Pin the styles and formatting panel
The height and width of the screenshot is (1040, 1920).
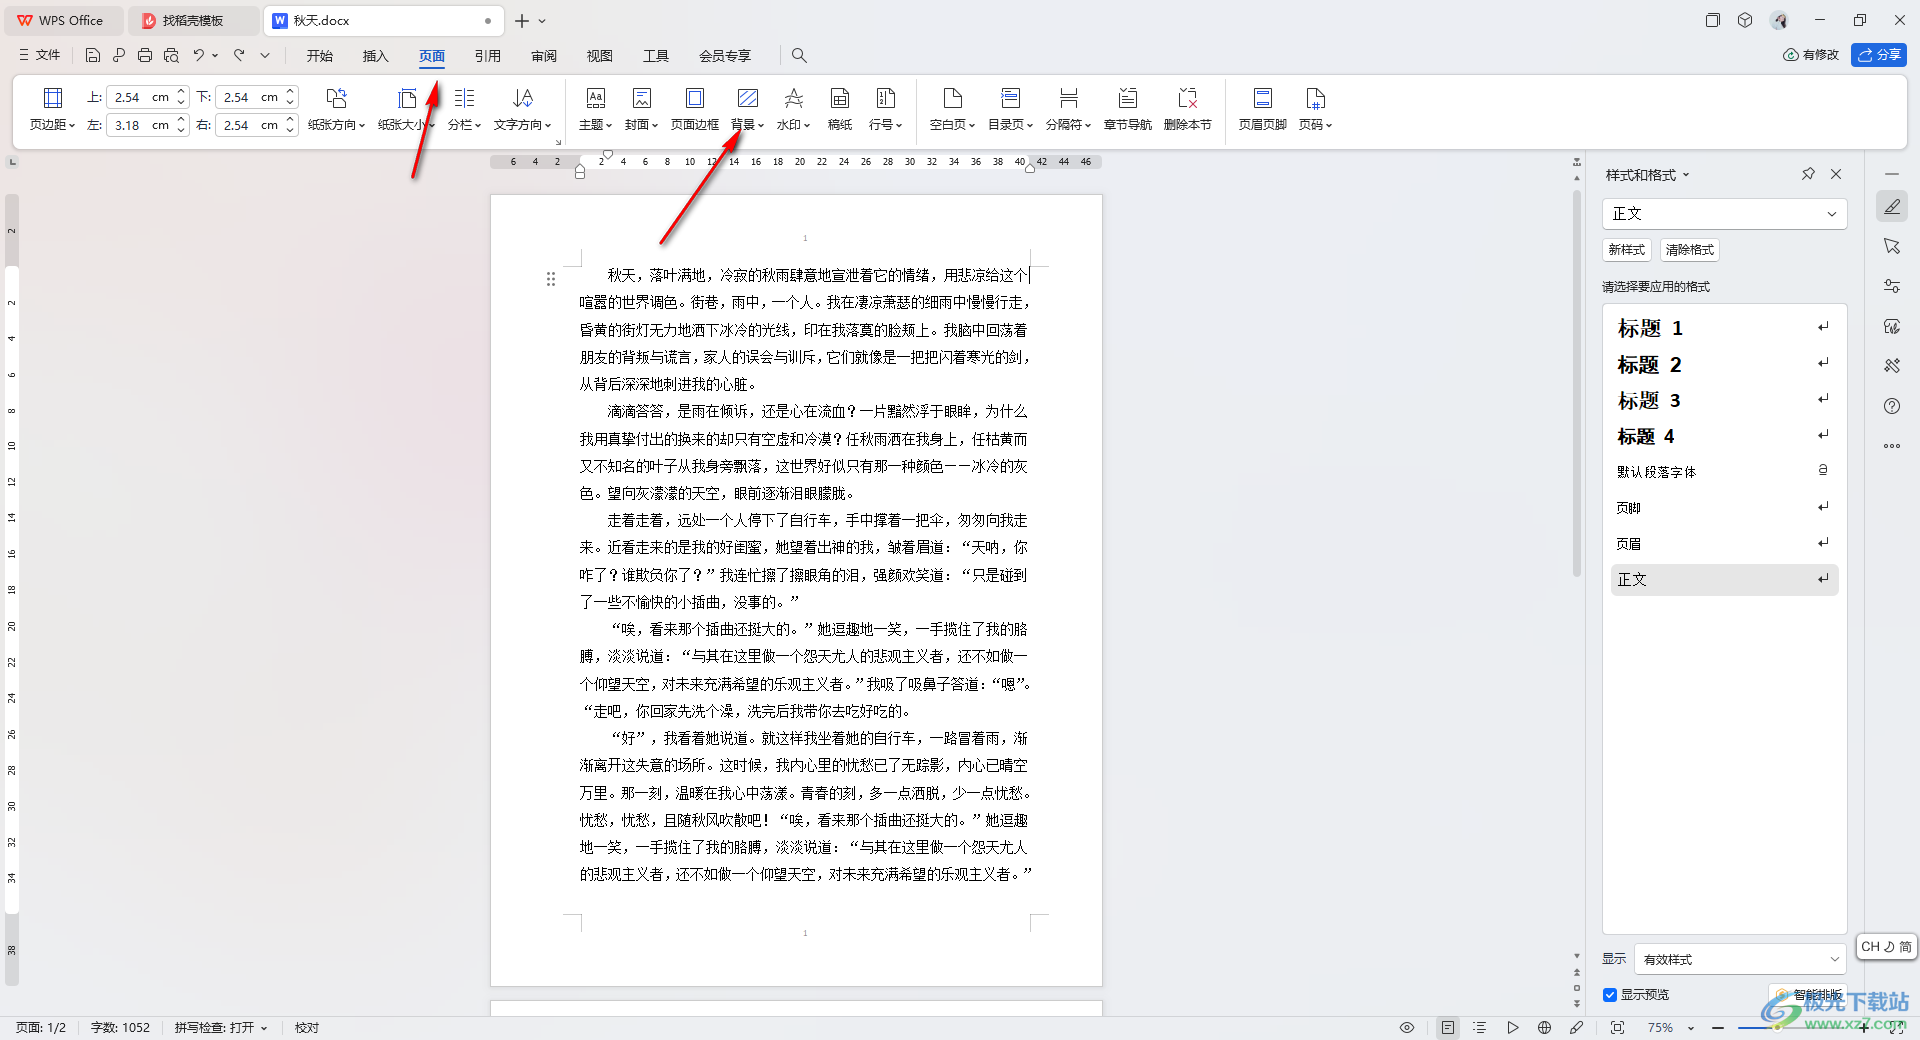[1808, 174]
